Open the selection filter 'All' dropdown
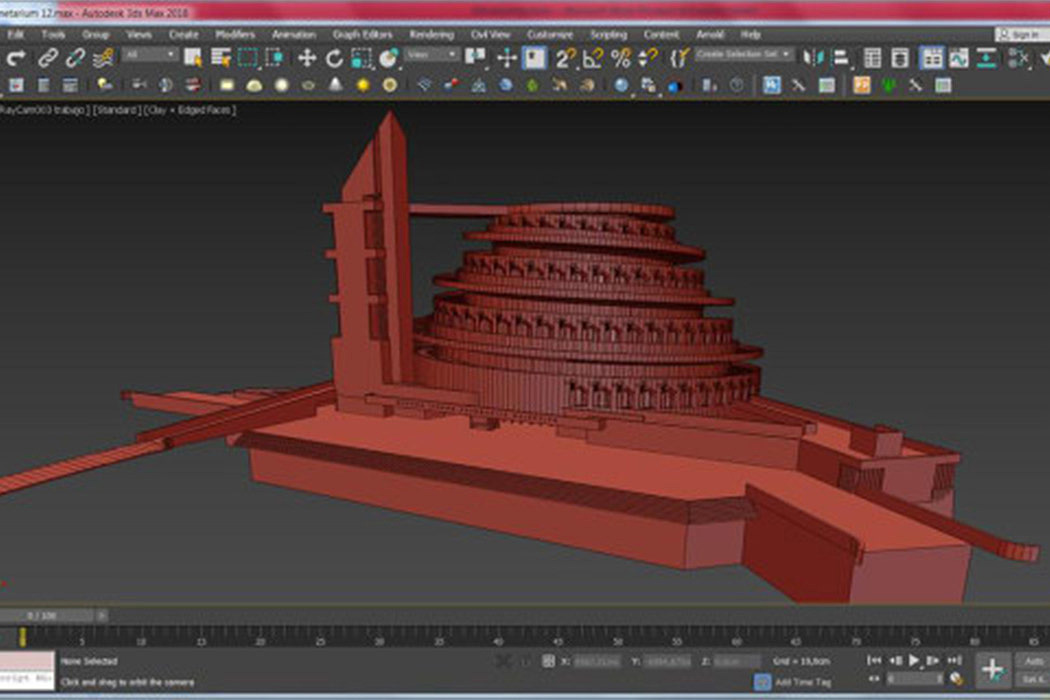 (149, 55)
